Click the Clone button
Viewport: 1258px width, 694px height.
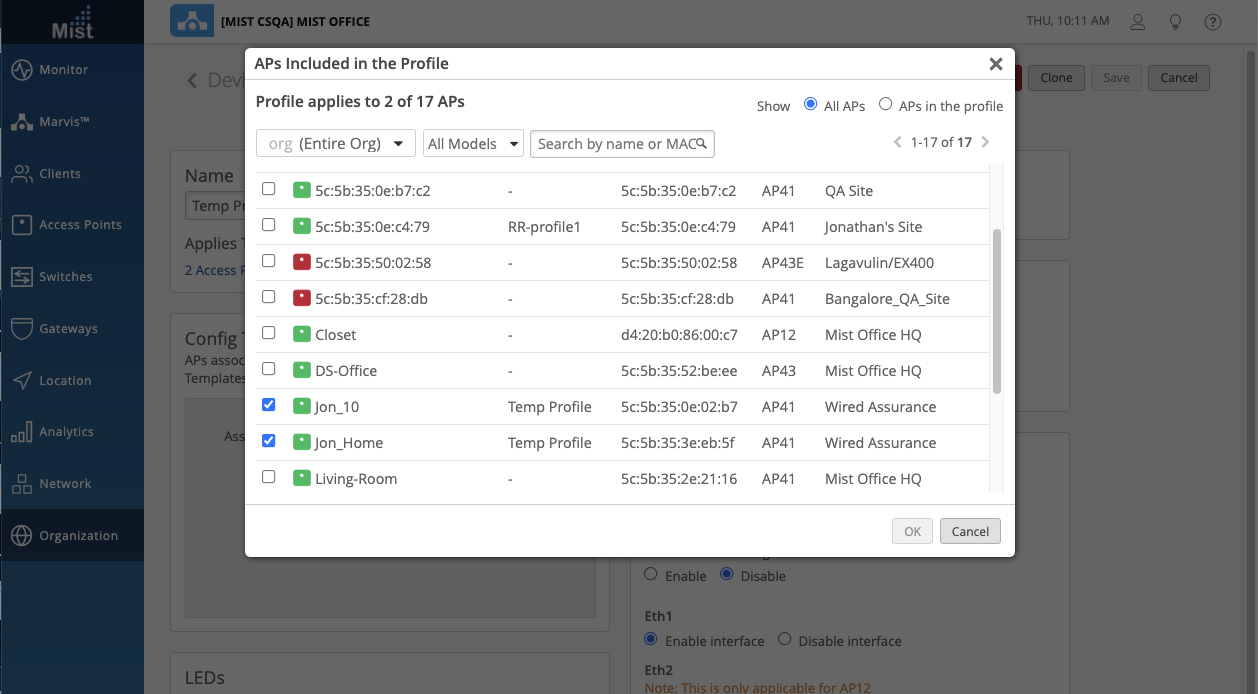coord(1056,78)
